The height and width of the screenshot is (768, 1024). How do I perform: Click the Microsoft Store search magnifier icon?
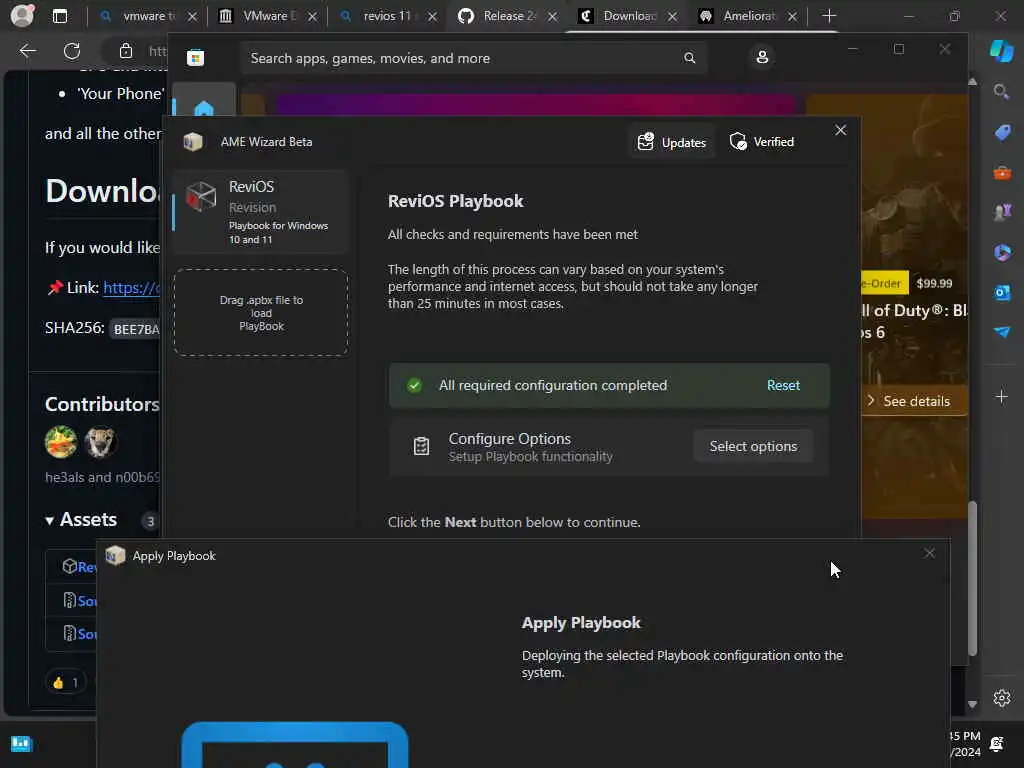click(690, 58)
